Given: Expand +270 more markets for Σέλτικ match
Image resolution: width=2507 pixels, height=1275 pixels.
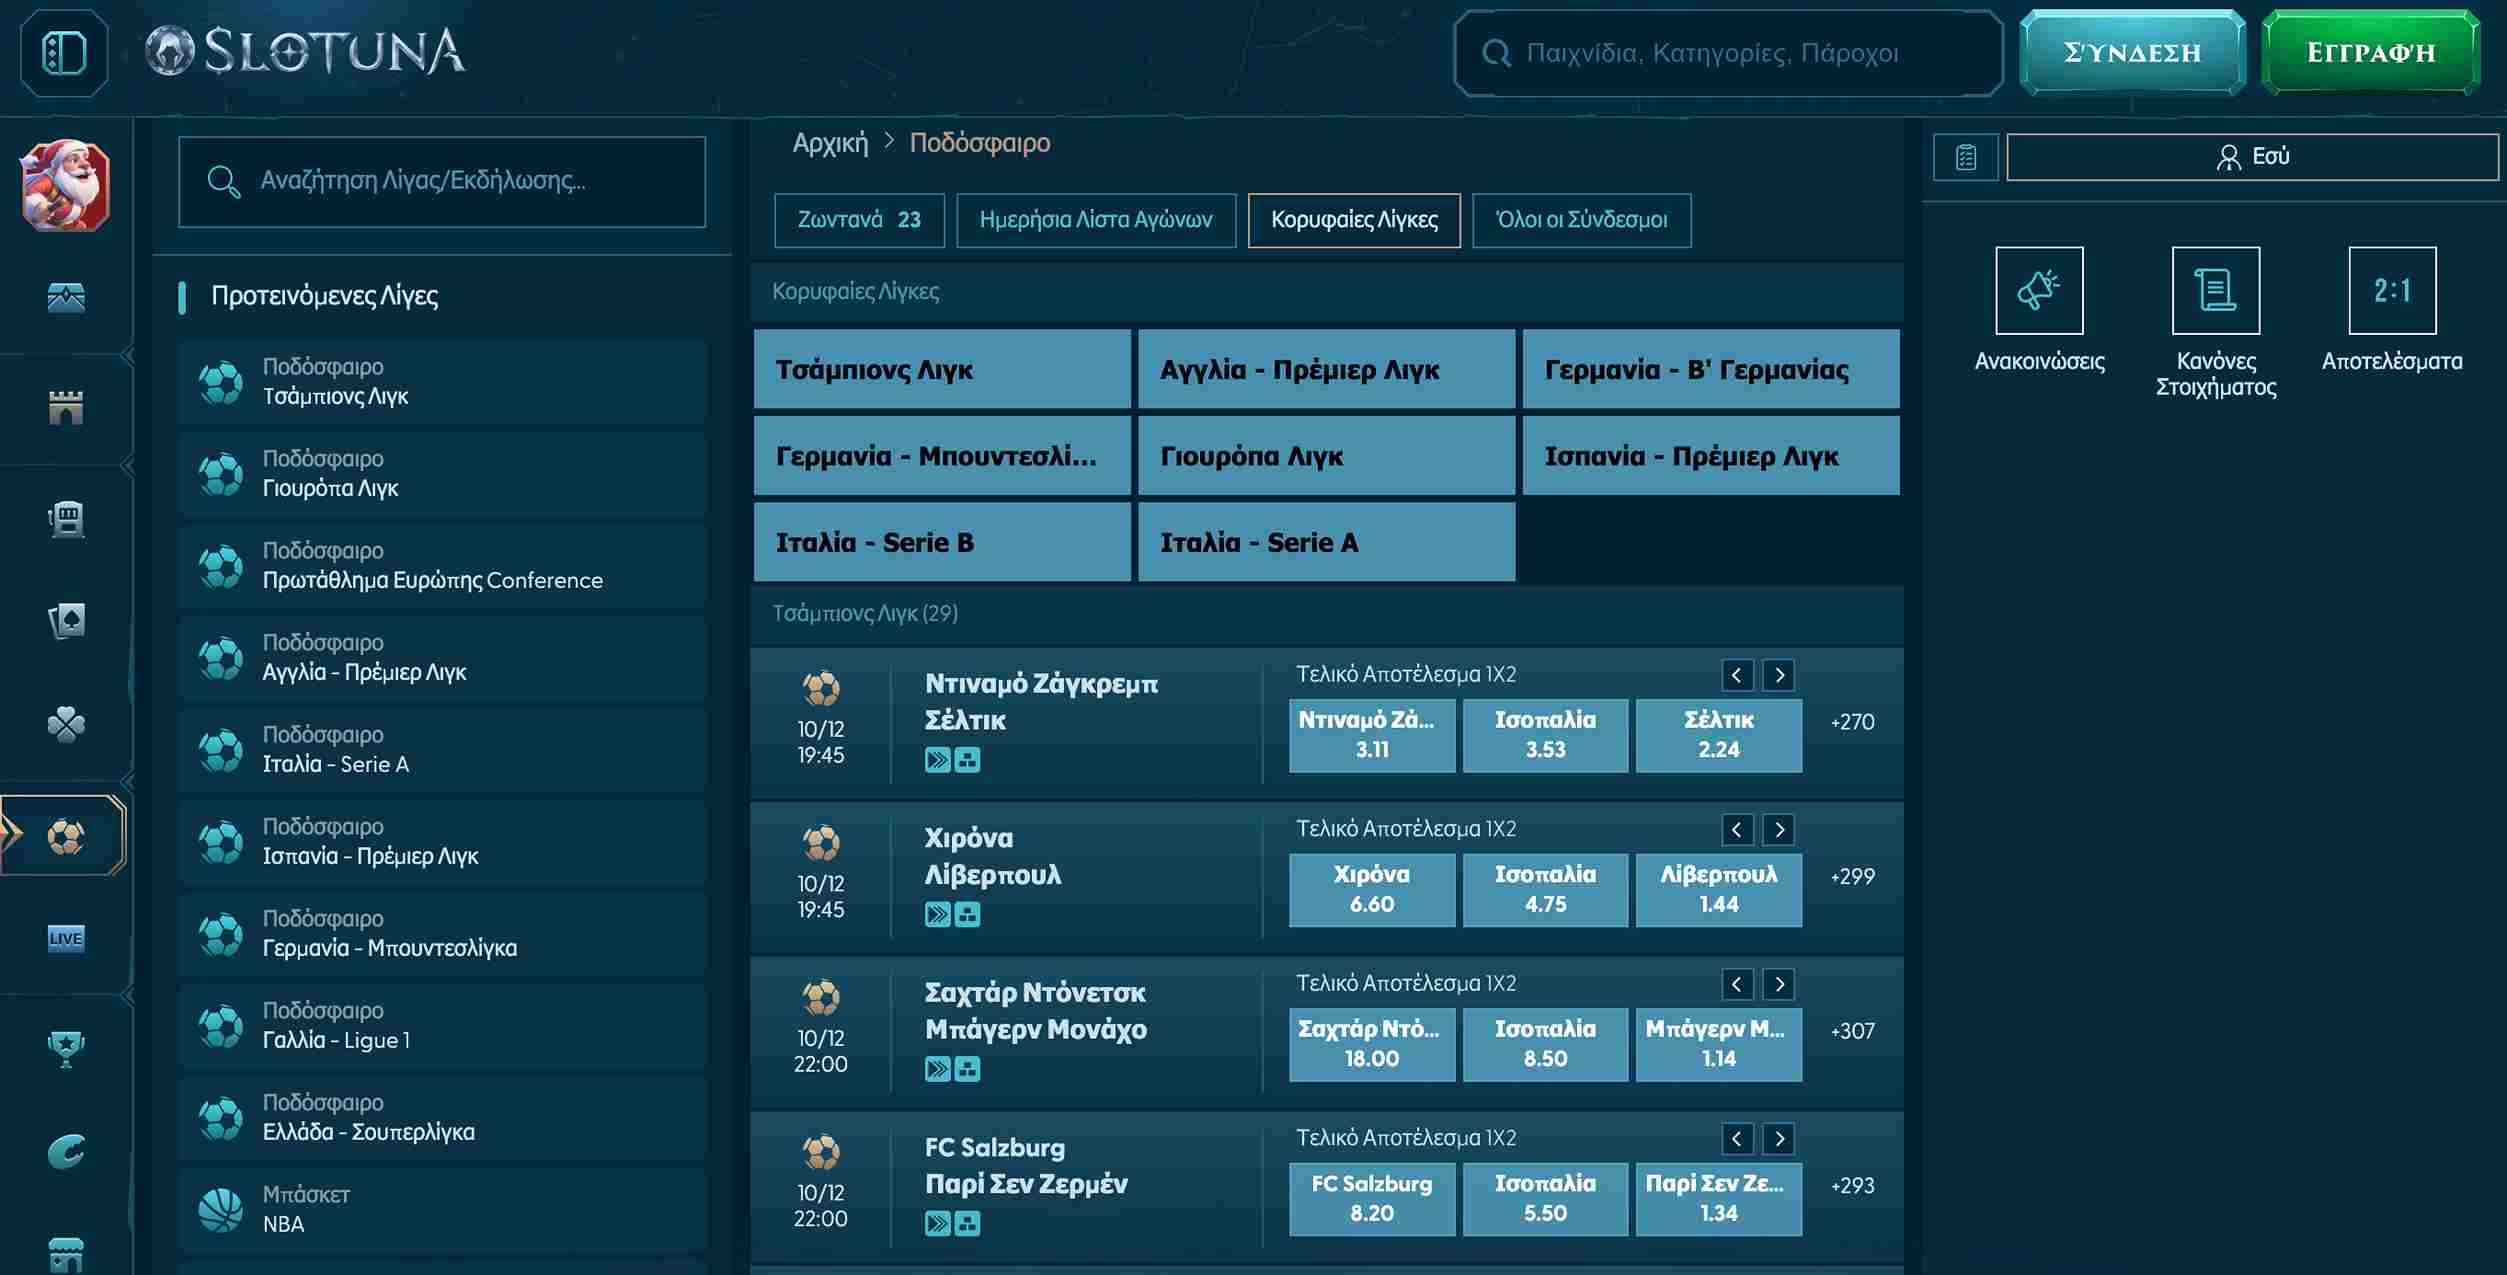Looking at the screenshot, I should 1852,722.
